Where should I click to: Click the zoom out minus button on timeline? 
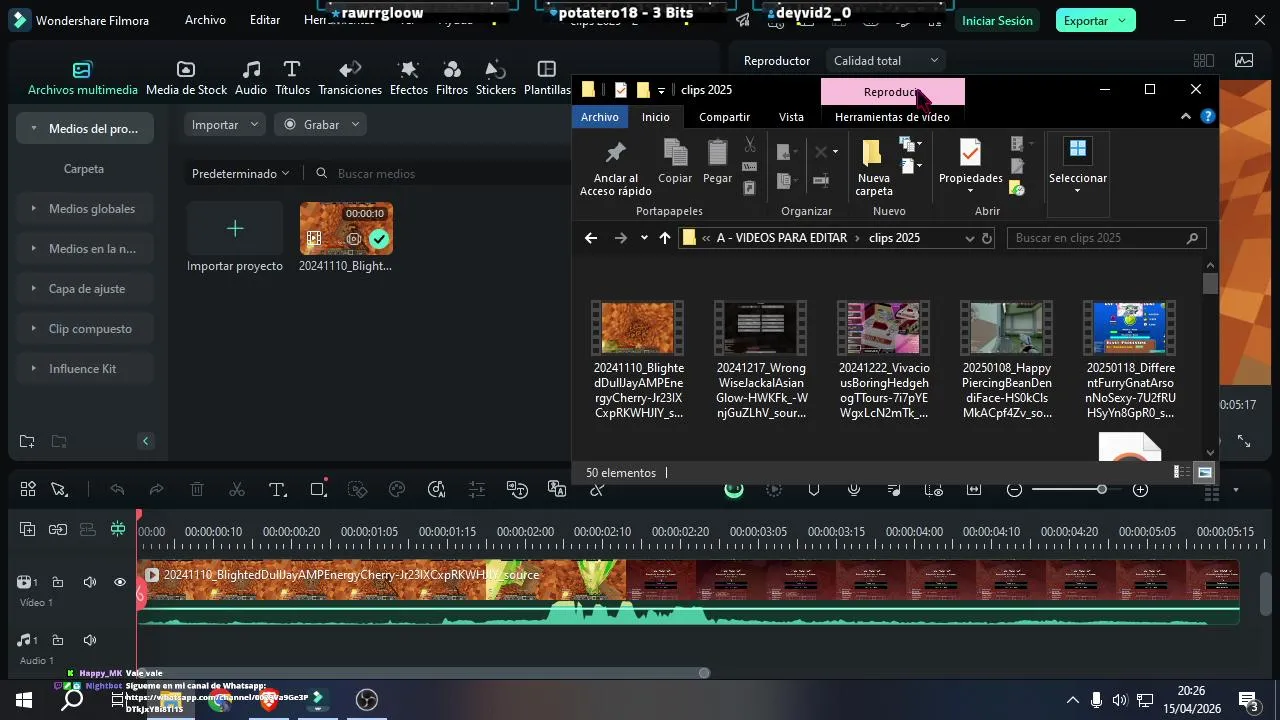(1014, 490)
